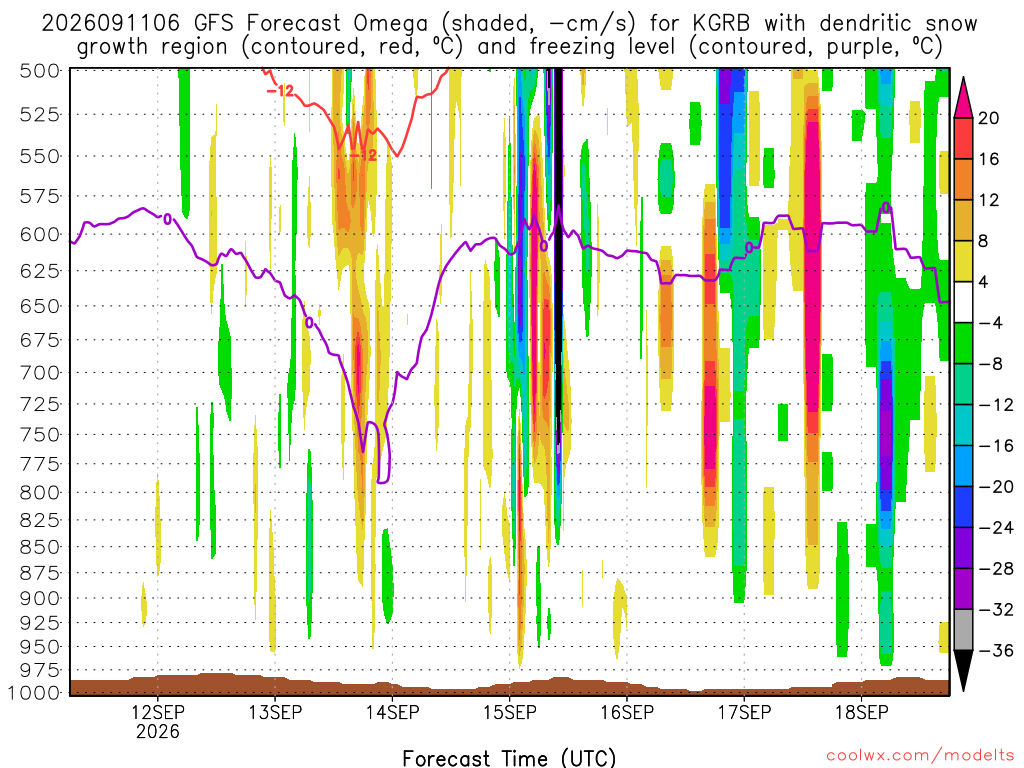Click the red -12 contour label near 550
The image size is (1024, 768).
[x=363, y=155]
